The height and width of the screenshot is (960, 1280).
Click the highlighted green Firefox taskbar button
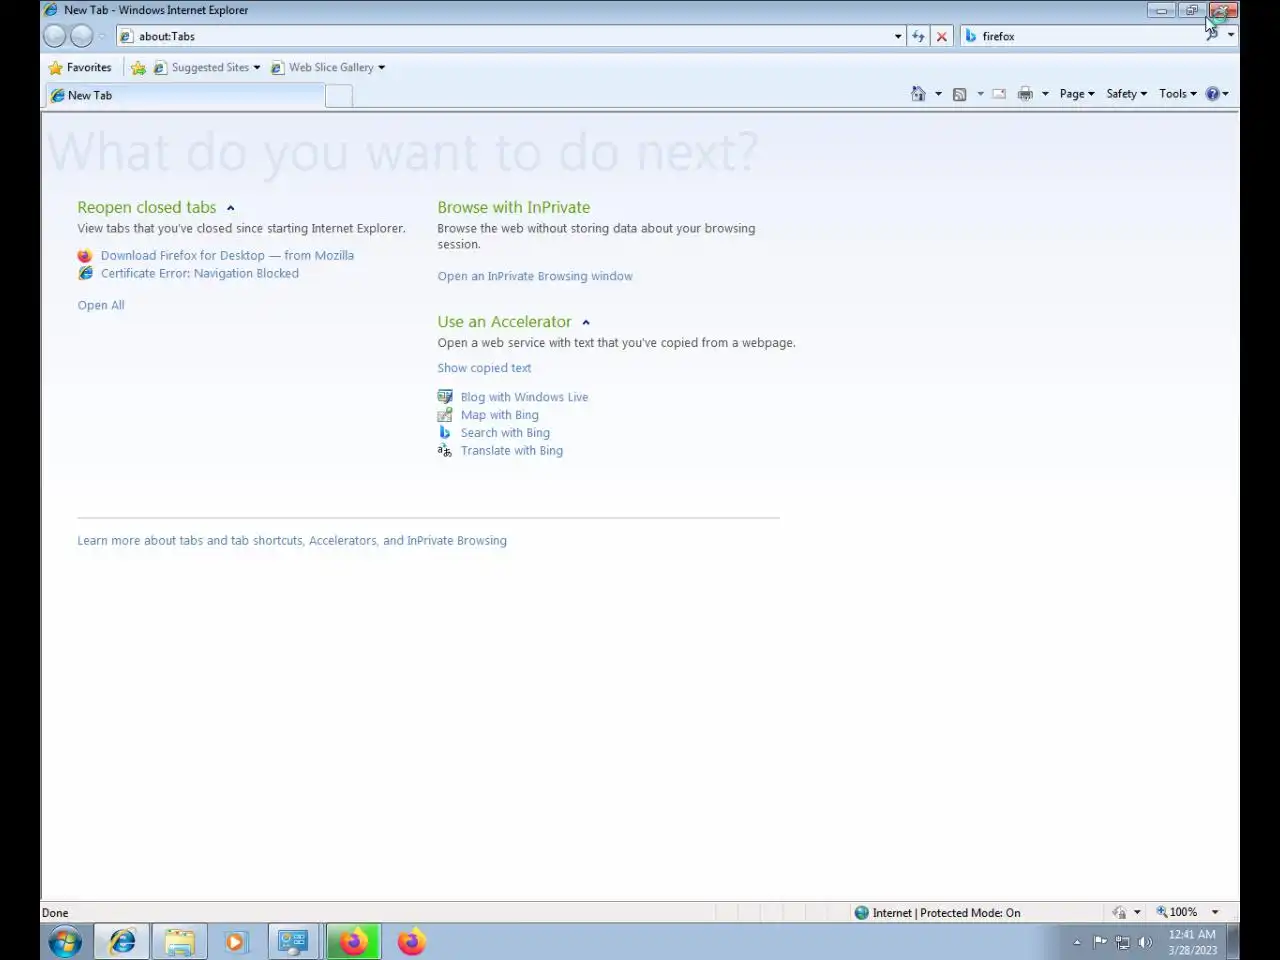pos(353,942)
